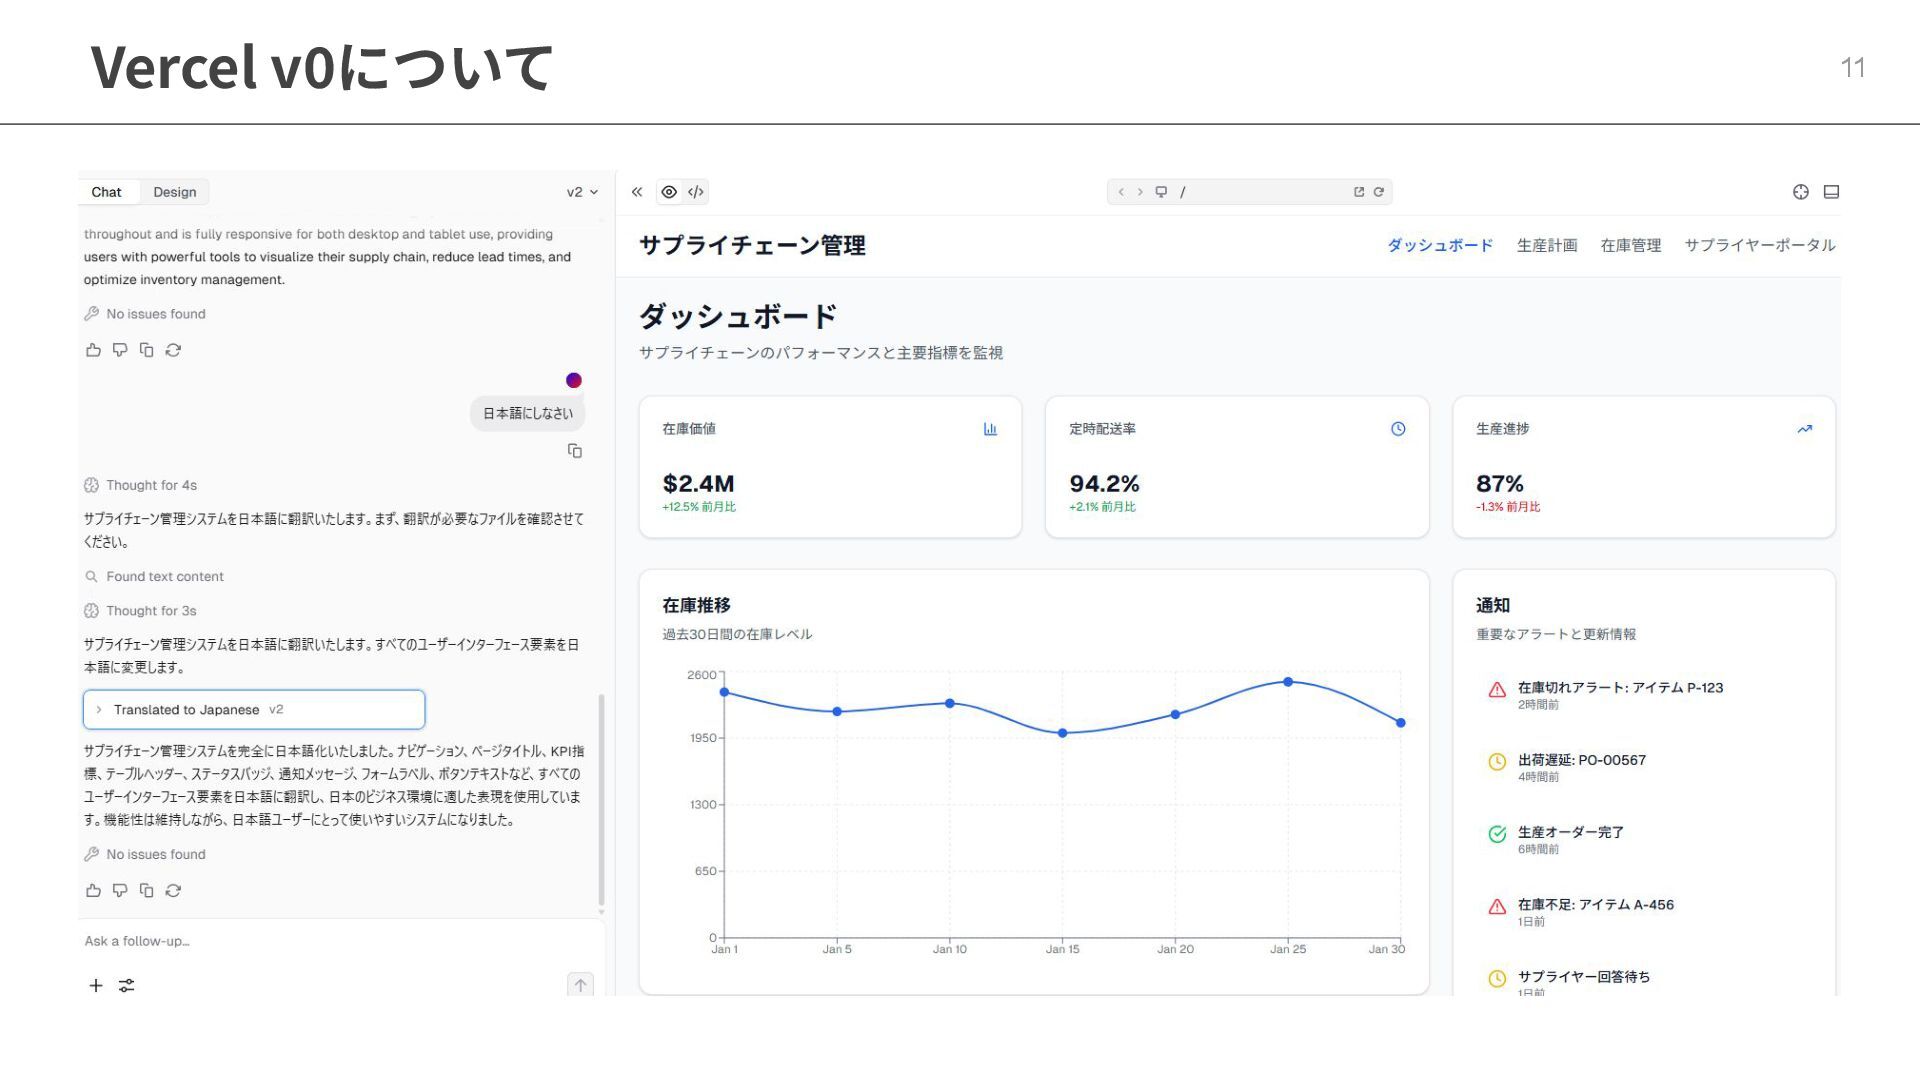Collapse the chat panel with double chevron
Viewport: 1920px width, 1080px height.
(637, 192)
